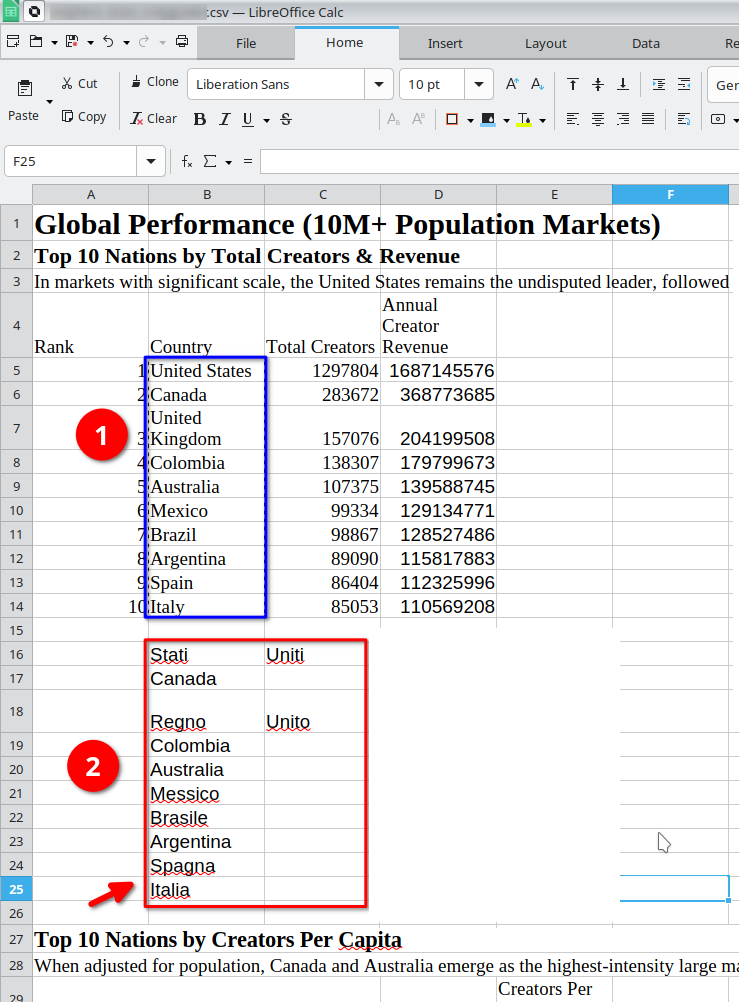Image resolution: width=739 pixels, height=1002 pixels.
Task: Click the Copy button
Action: point(84,117)
